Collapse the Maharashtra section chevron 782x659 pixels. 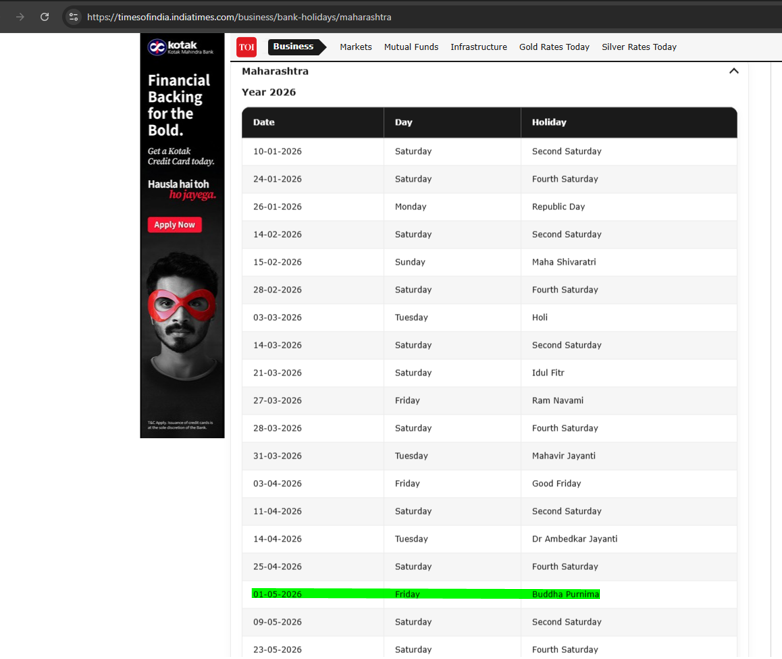[x=734, y=71]
